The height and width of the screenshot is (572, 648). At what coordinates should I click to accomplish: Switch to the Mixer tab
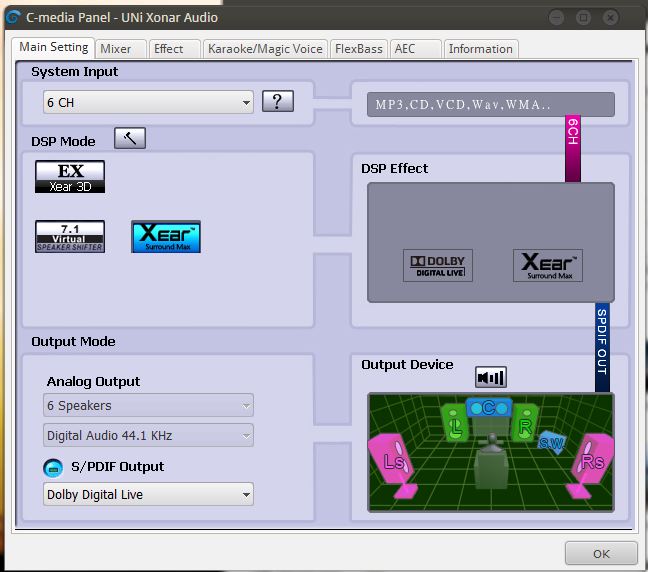pos(121,49)
